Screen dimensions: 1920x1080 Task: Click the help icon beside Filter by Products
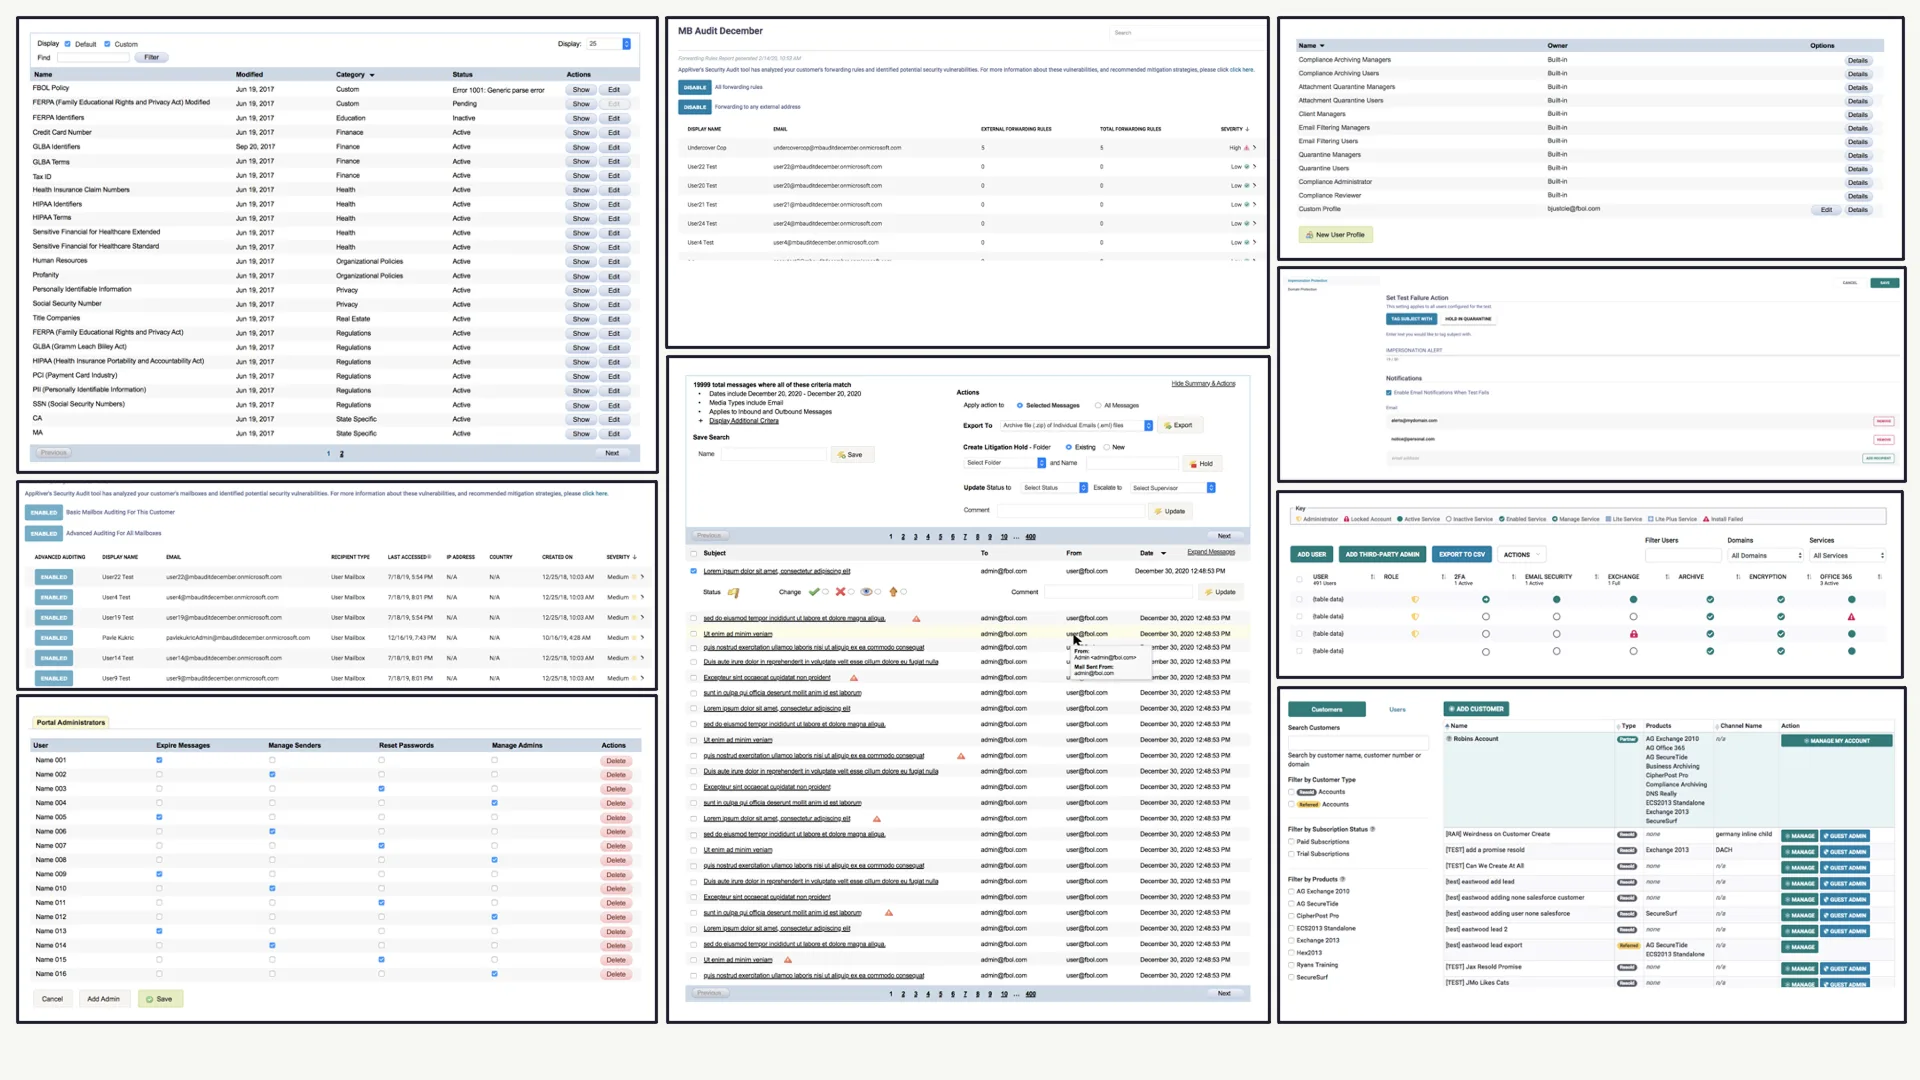1342,879
